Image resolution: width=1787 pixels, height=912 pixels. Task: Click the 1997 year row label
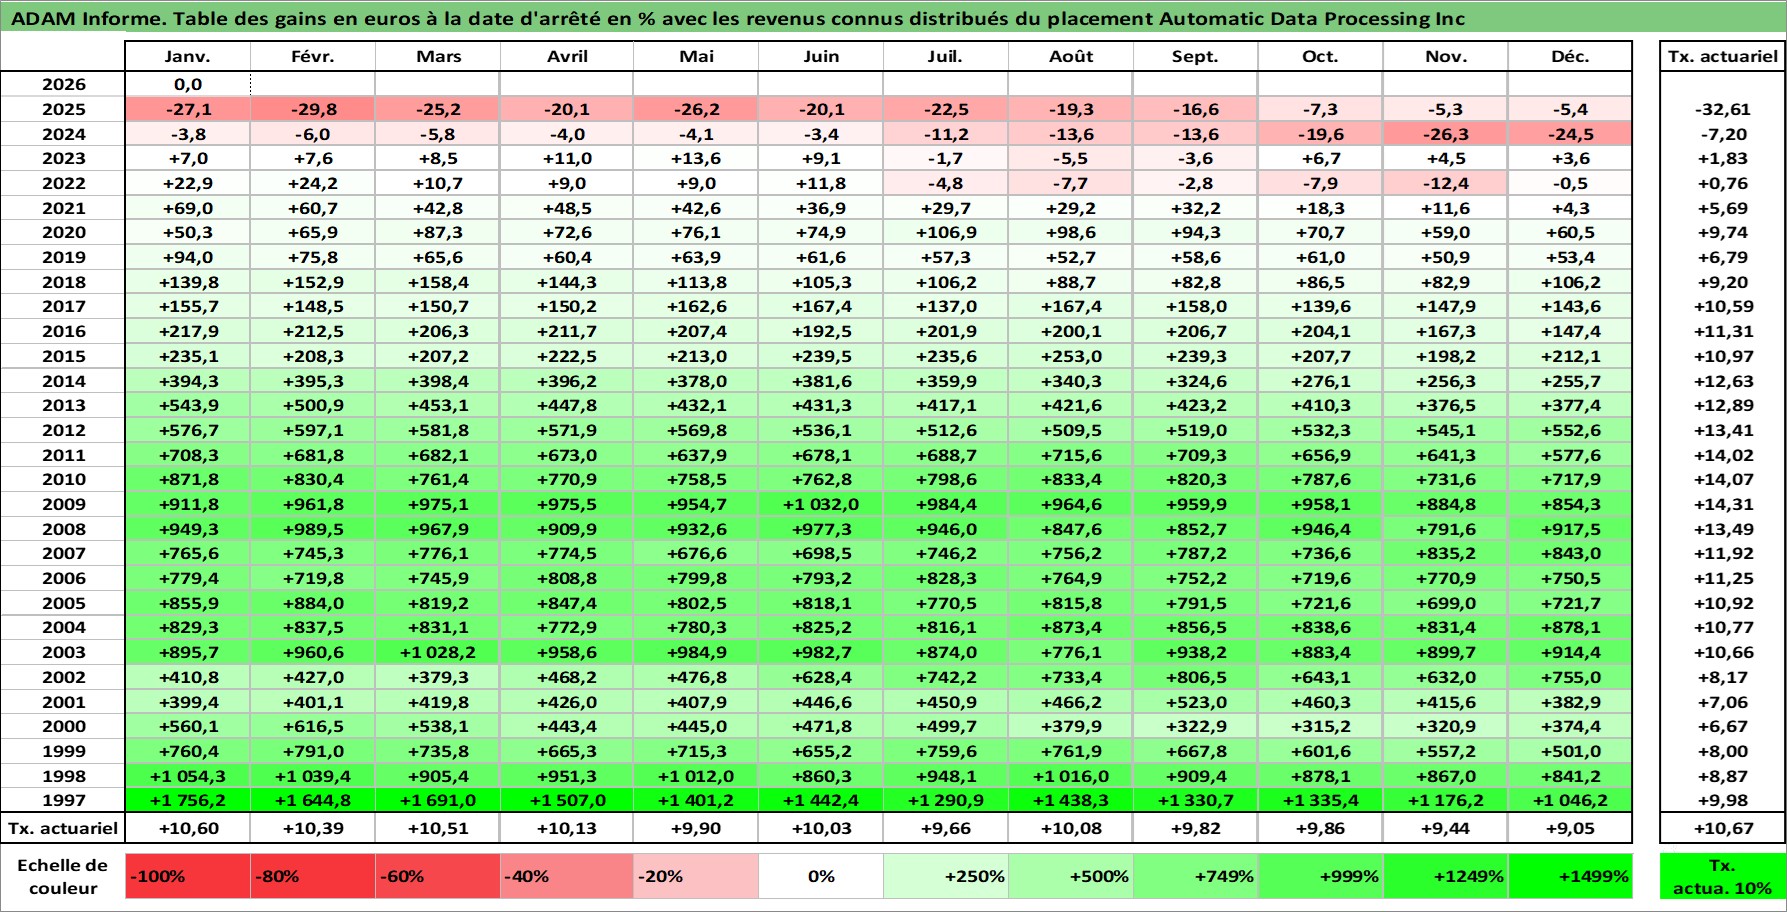(63, 800)
